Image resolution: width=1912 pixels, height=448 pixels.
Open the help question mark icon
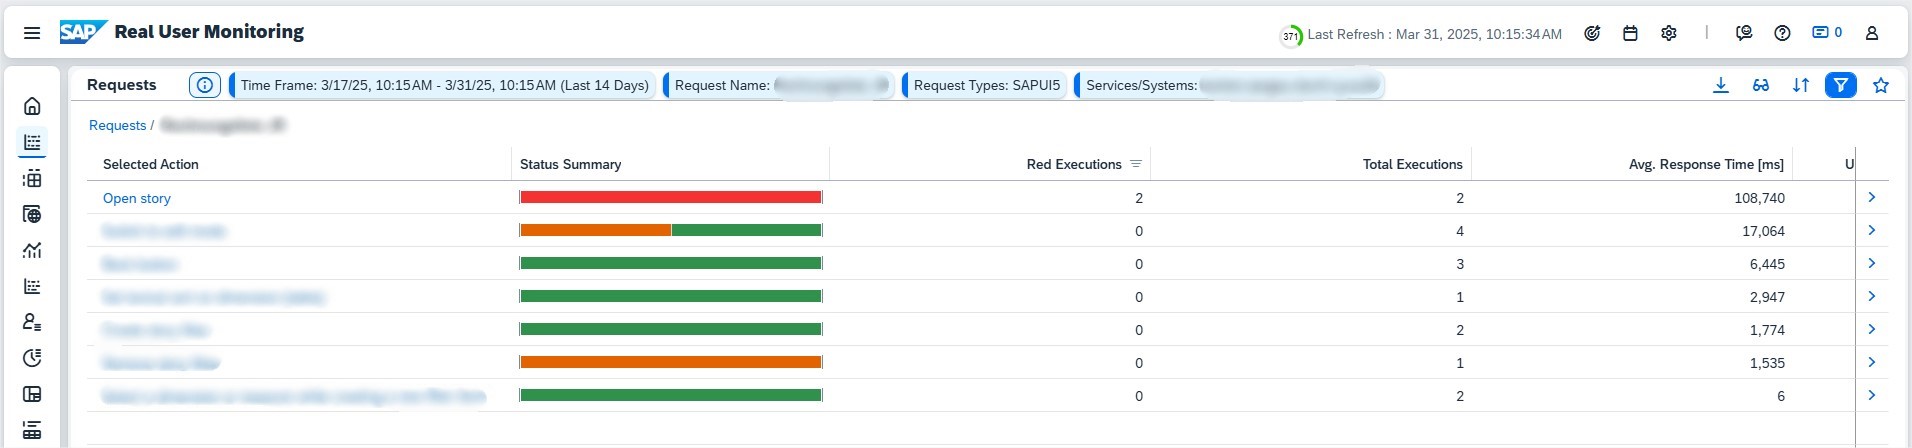[x=1781, y=33]
